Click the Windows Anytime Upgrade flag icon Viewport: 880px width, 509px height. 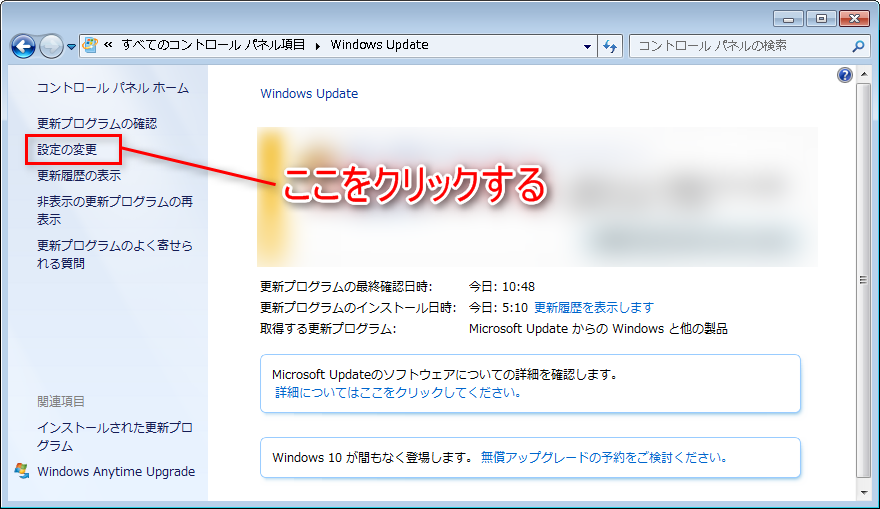tap(22, 471)
